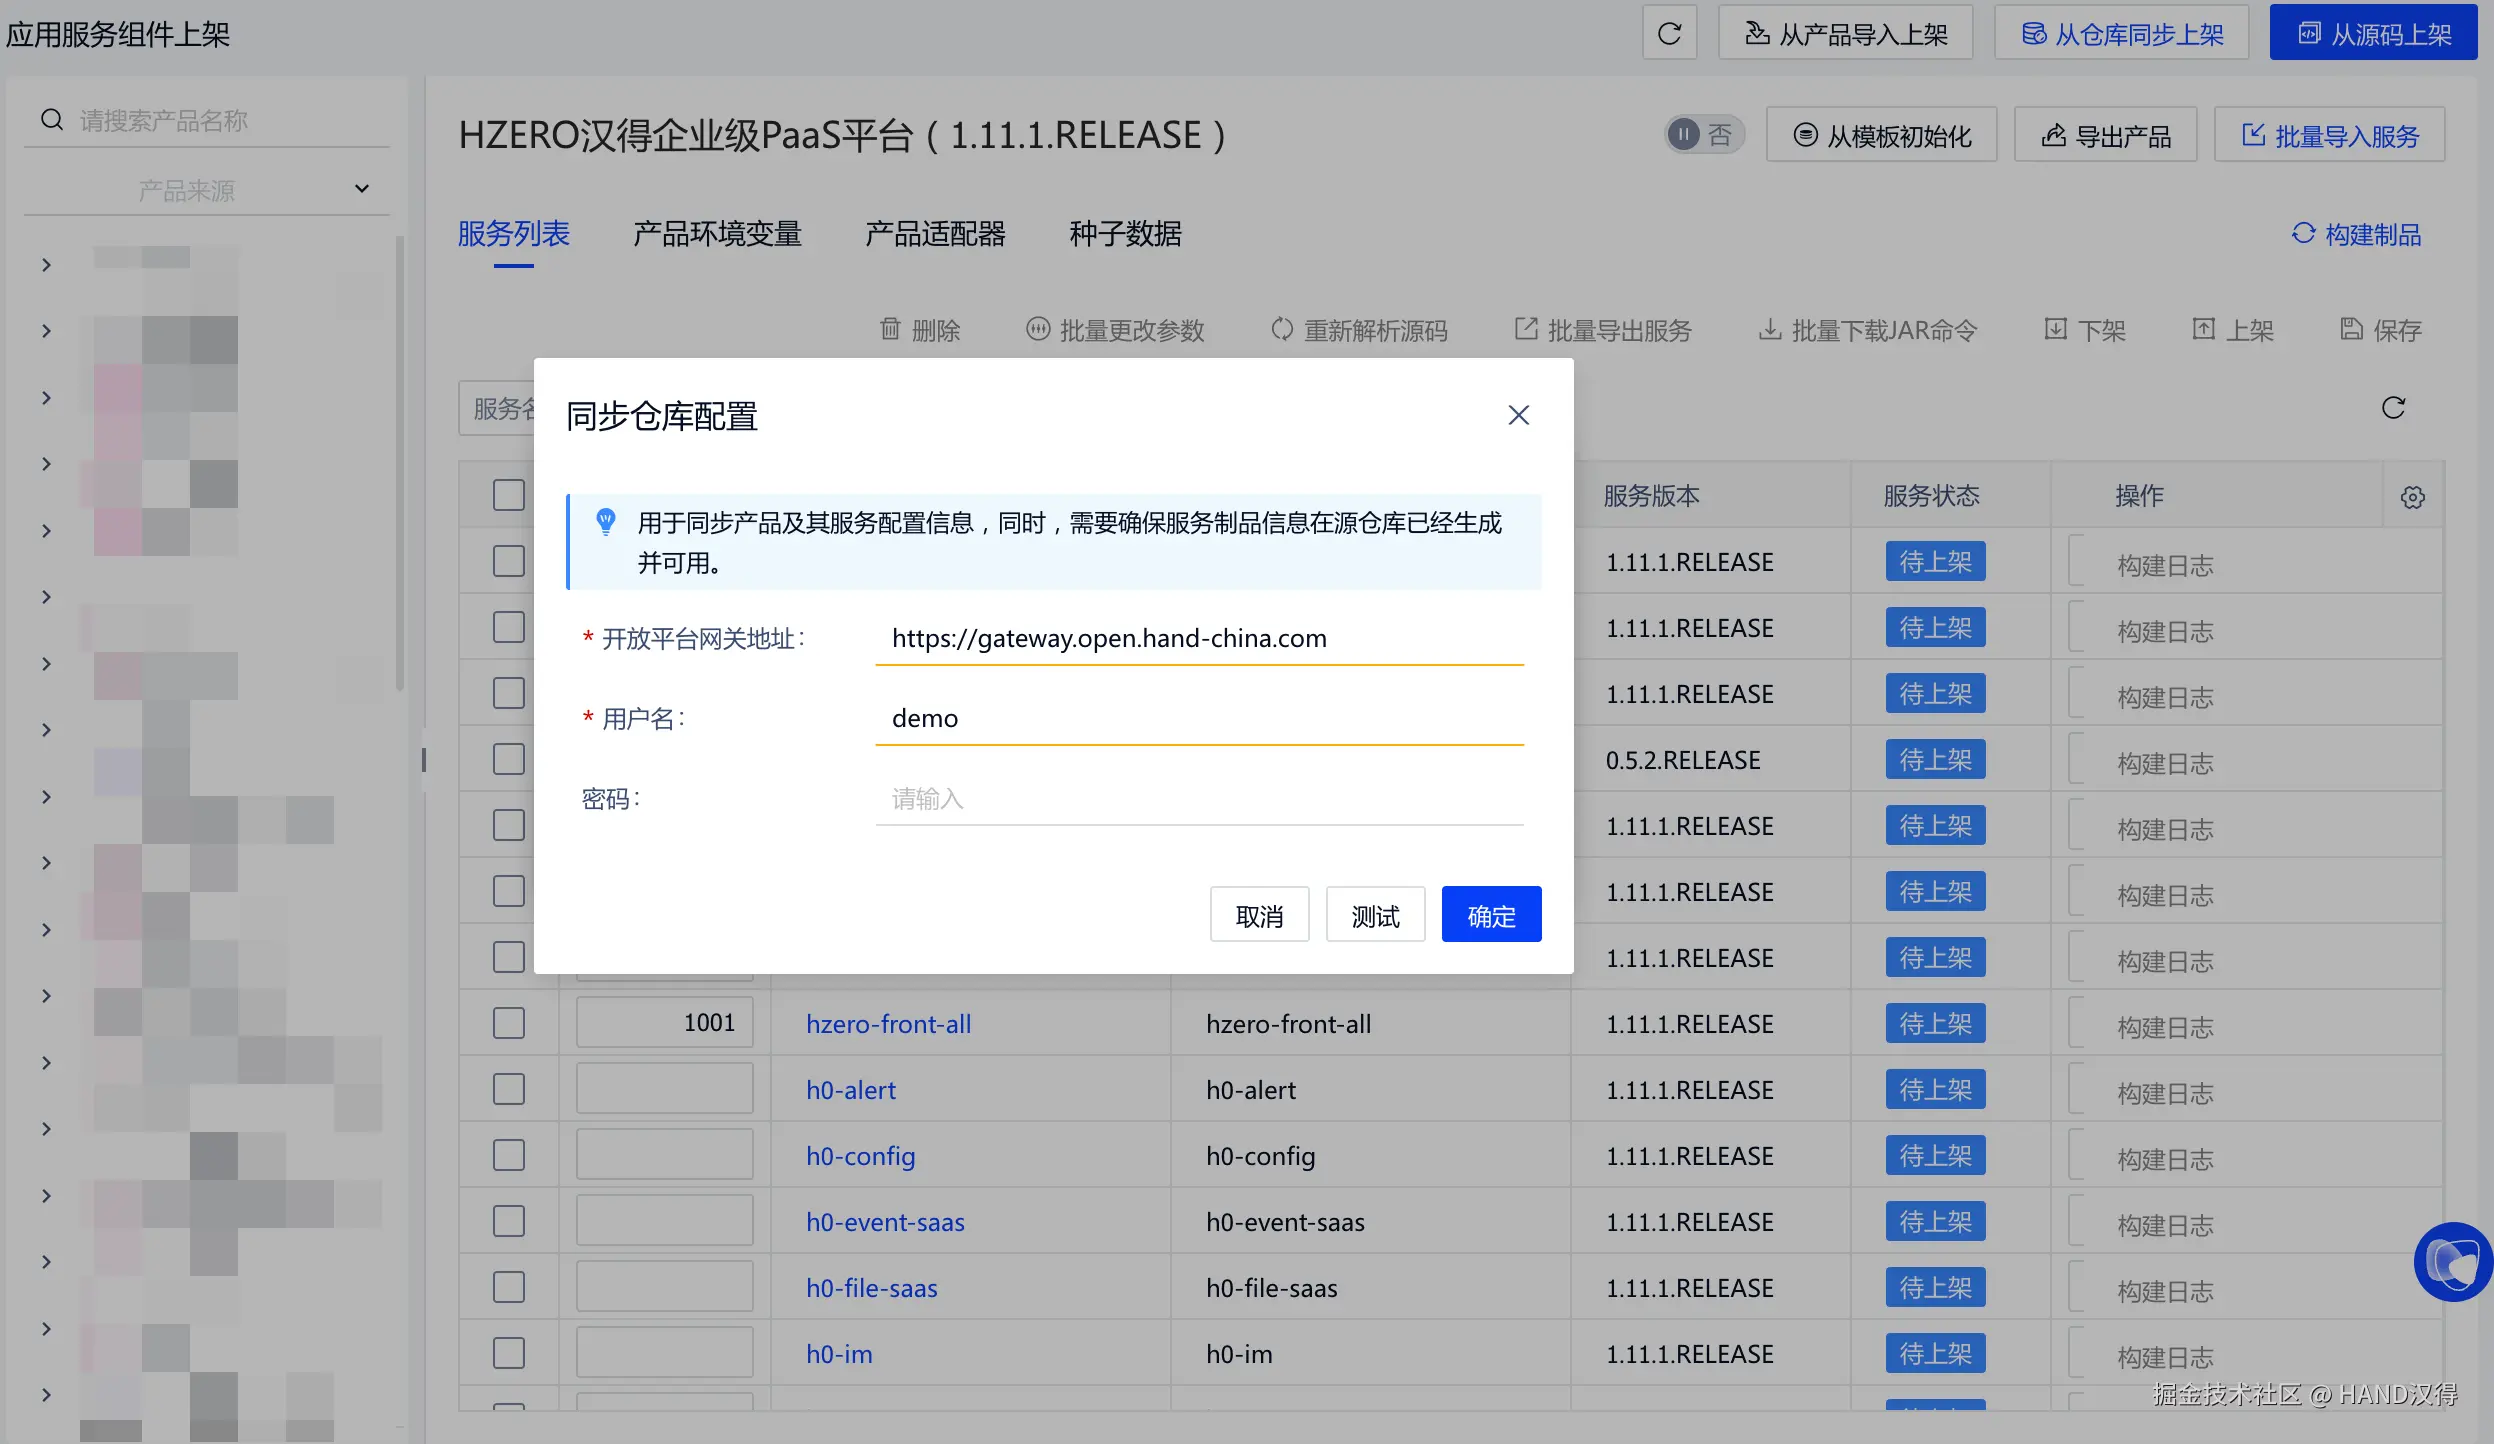Click the table column settings gear icon
Image resolution: width=2494 pixels, height=1444 pixels.
[2412, 497]
